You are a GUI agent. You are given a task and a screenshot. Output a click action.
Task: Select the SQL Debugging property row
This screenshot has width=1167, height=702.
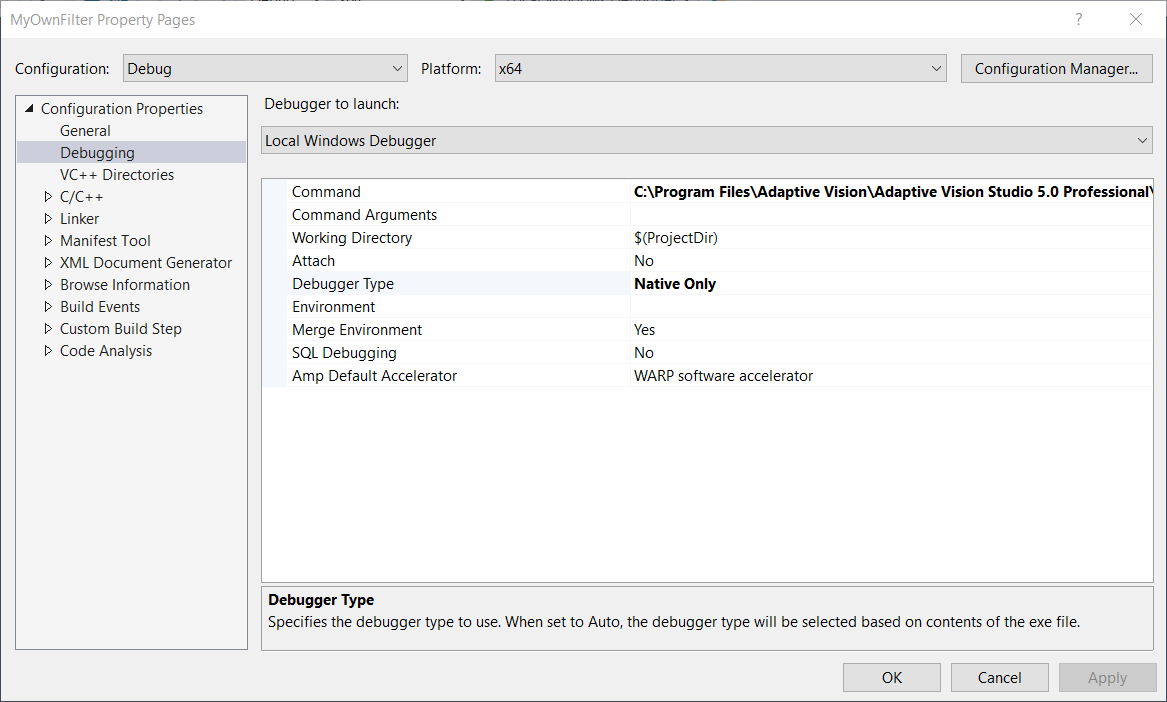point(344,353)
